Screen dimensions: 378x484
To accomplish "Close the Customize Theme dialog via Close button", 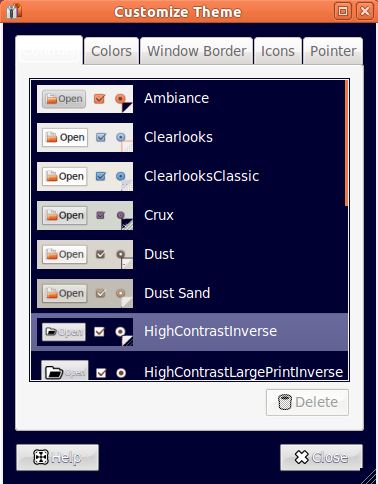I will click(321, 457).
